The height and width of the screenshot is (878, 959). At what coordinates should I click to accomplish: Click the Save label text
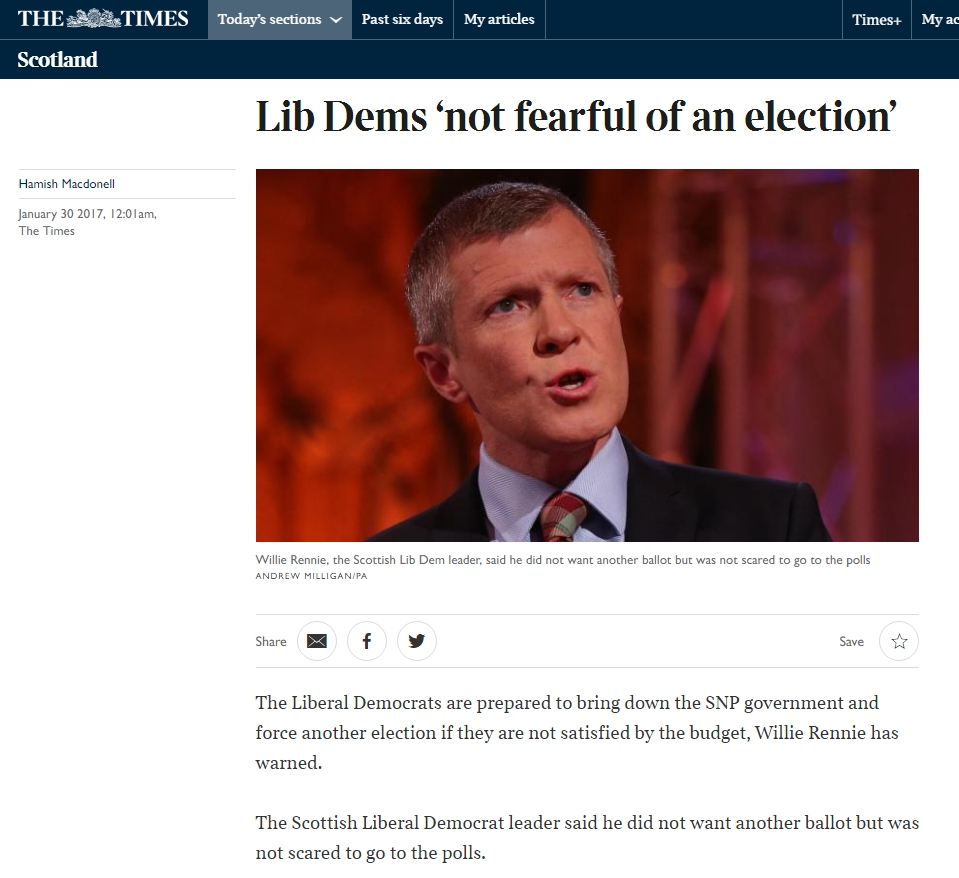(x=851, y=641)
